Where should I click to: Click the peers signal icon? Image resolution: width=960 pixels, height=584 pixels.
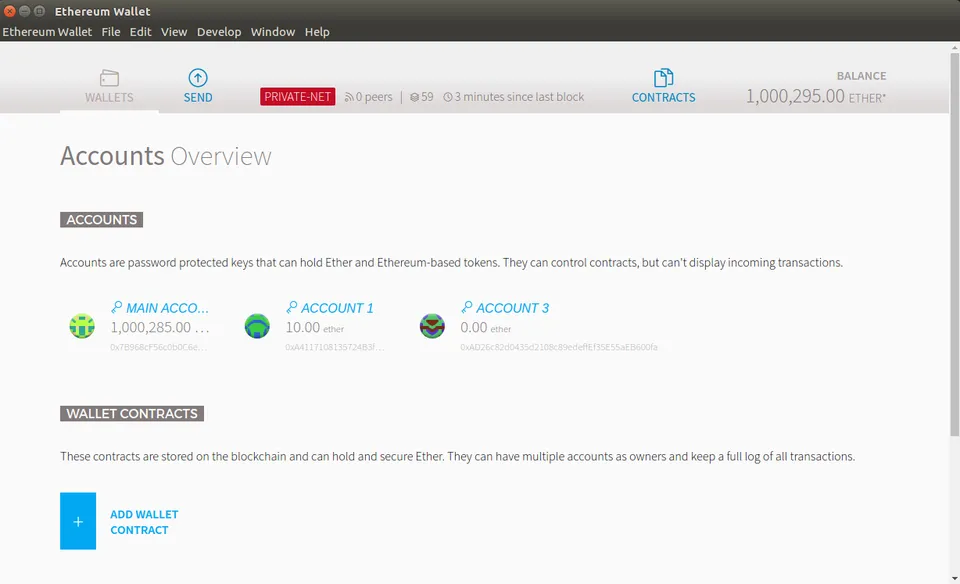click(349, 97)
